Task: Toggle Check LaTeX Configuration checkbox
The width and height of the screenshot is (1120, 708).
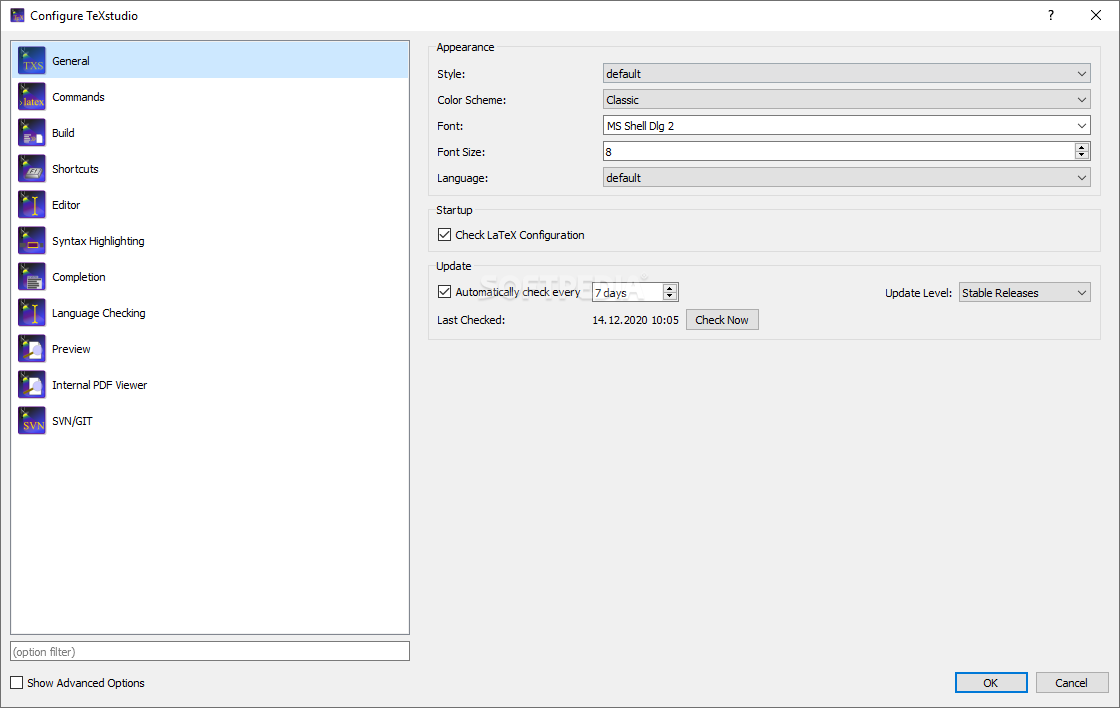Action: 444,234
